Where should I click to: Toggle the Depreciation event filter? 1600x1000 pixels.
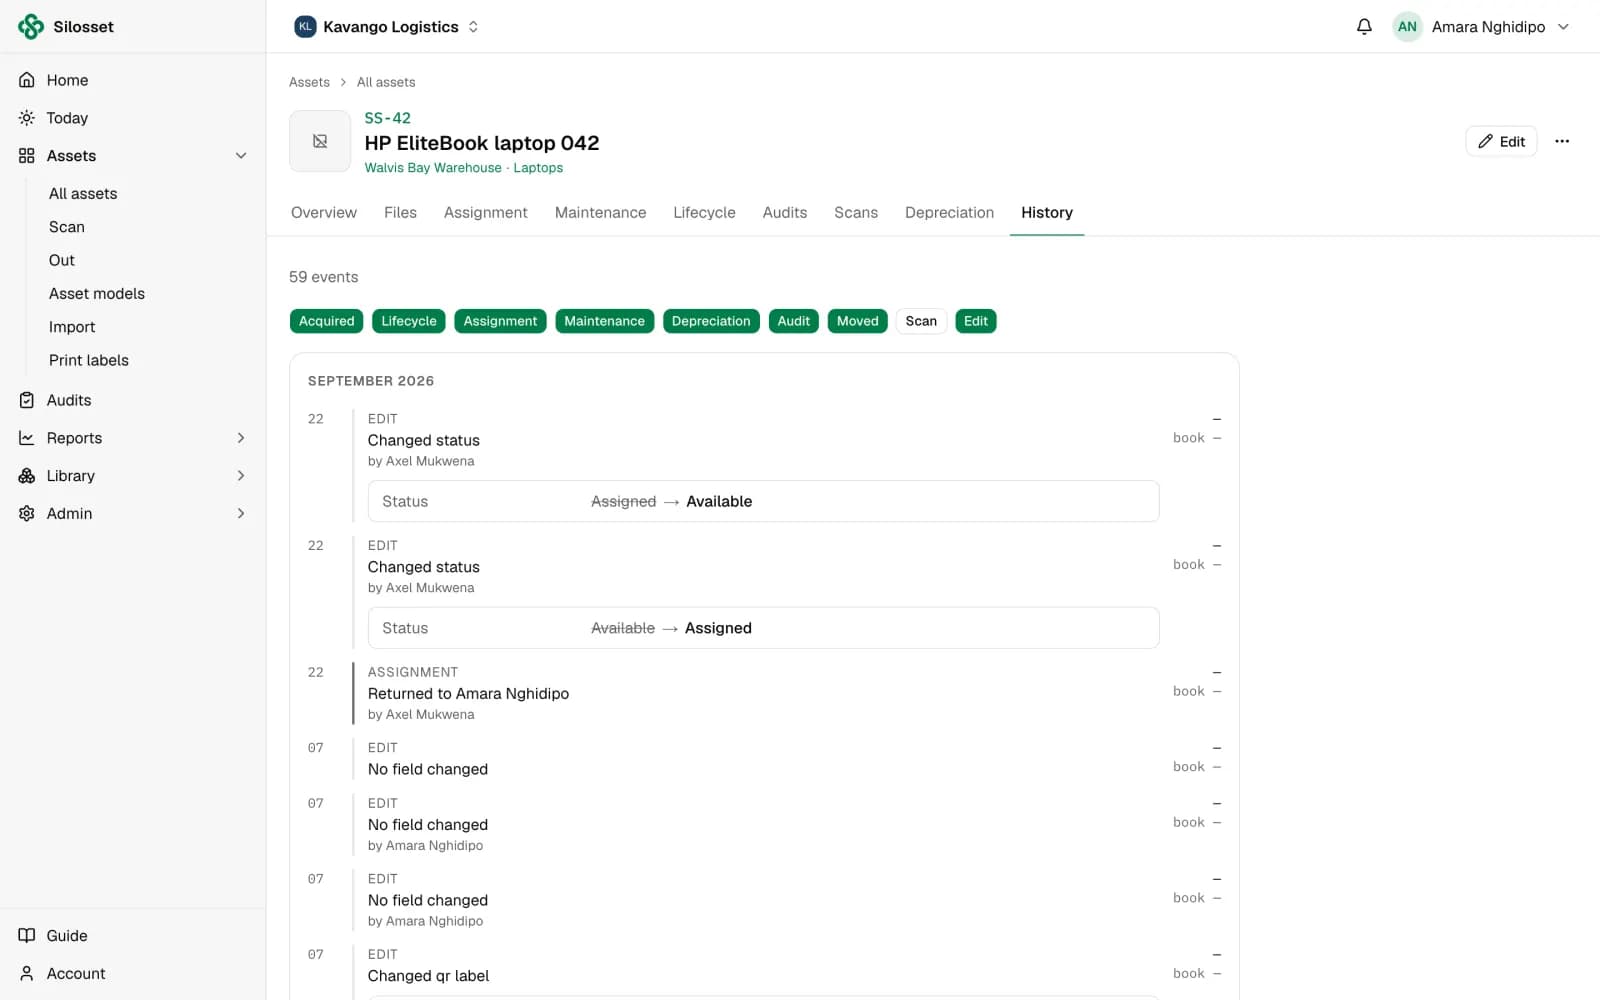click(x=711, y=321)
